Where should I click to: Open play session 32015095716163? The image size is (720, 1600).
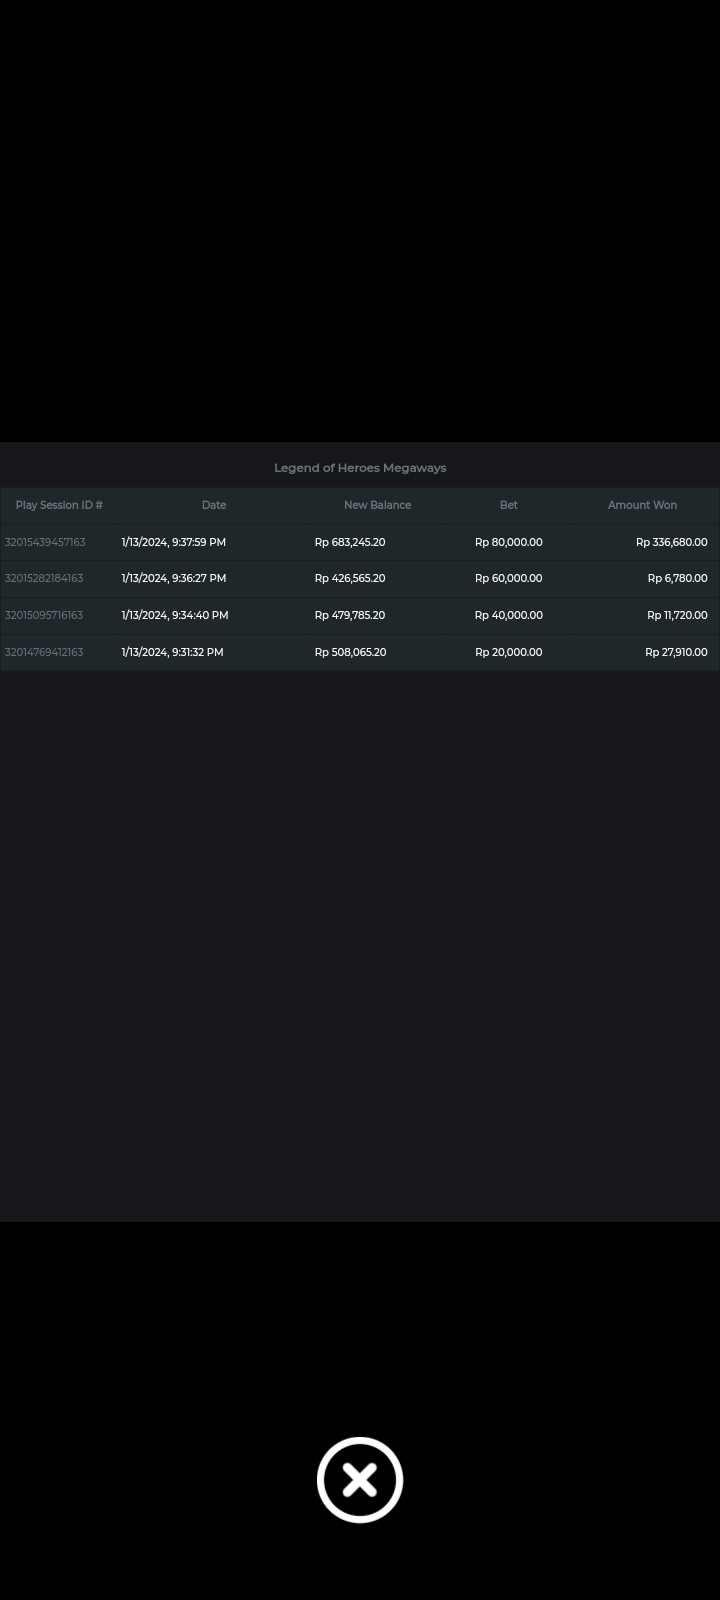point(44,615)
